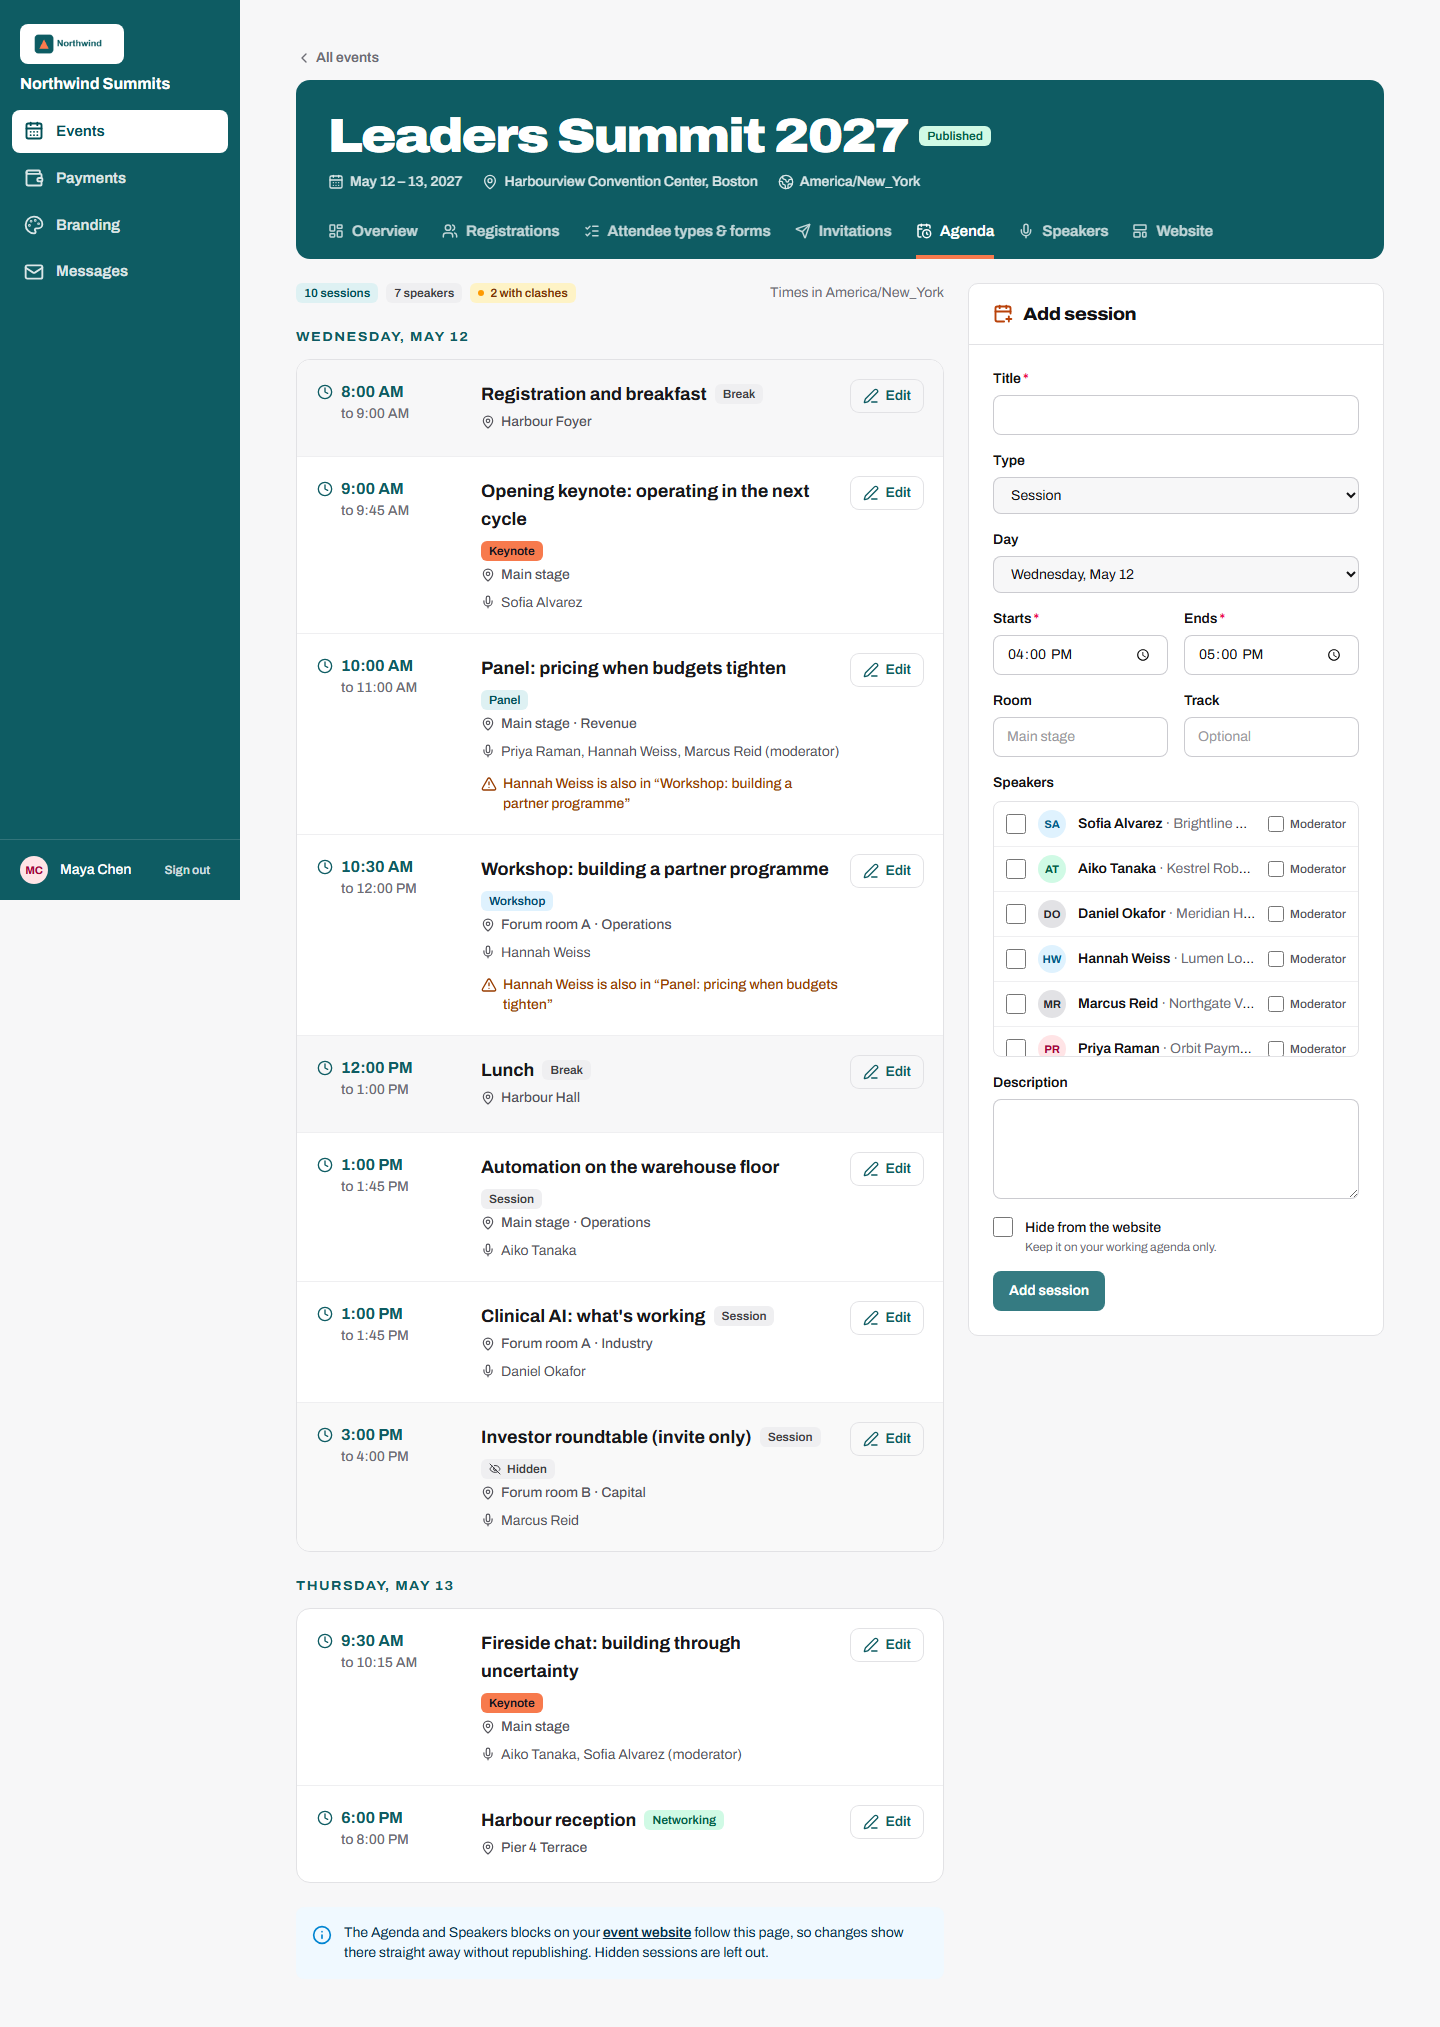The image size is (1440, 2027).
Task: Click the Northwind logo in the sidebar
Action: coord(72,44)
